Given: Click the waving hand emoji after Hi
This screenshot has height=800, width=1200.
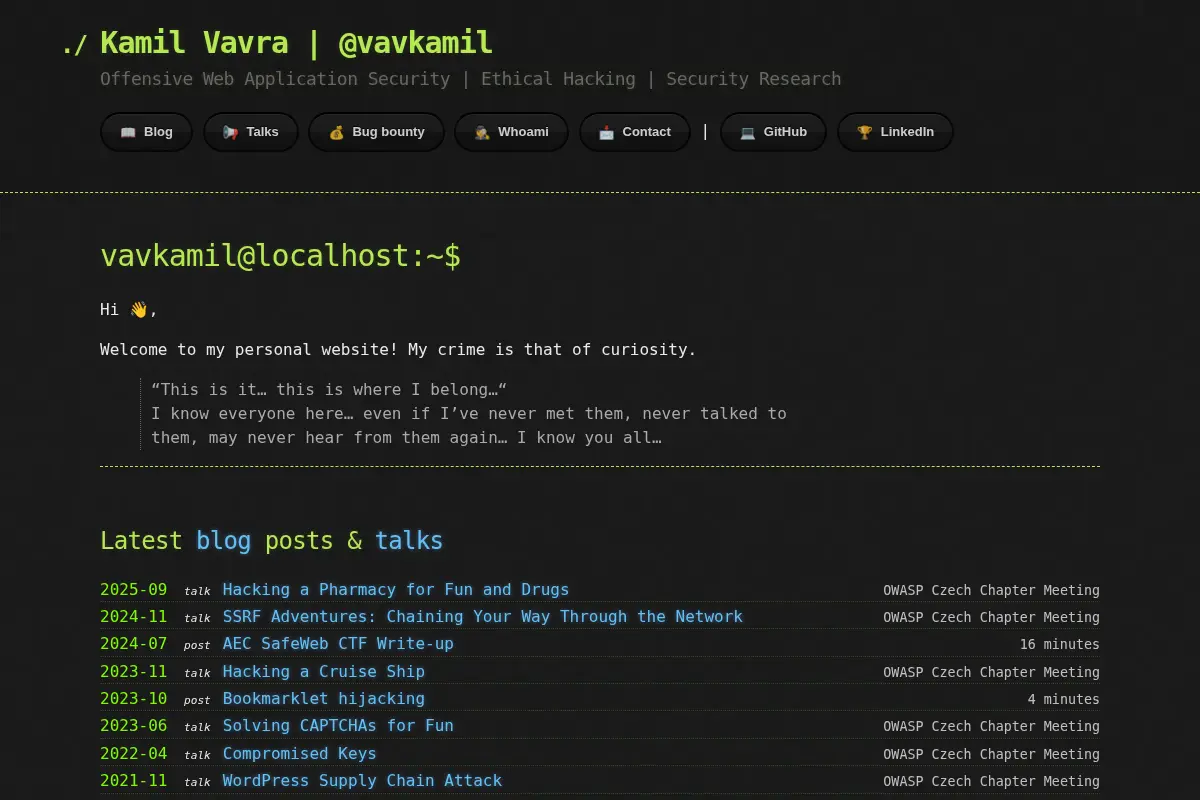Looking at the screenshot, I should click(138, 309).
